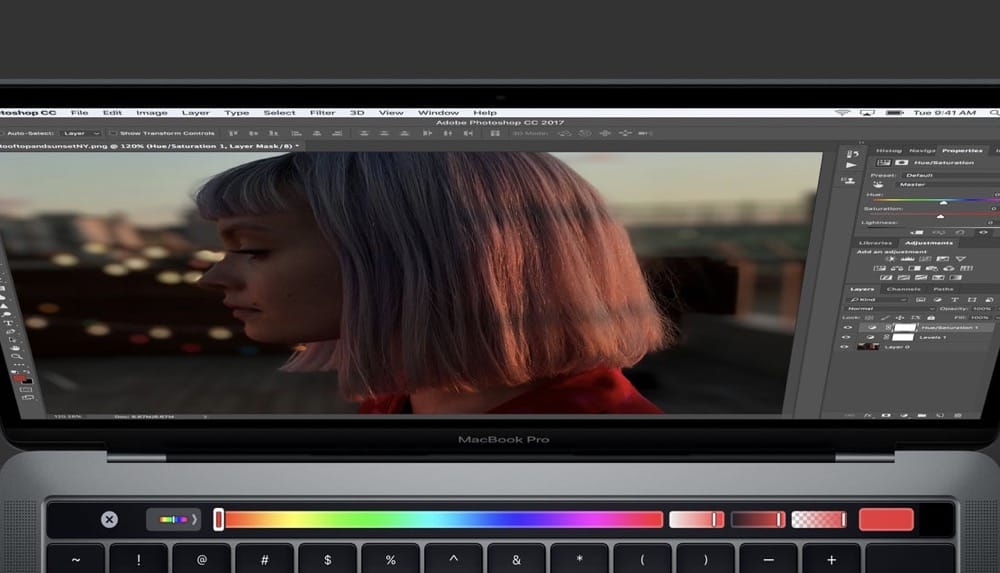Hide the Layer 0 layer
1000x573 pixels.
(844, 346)
